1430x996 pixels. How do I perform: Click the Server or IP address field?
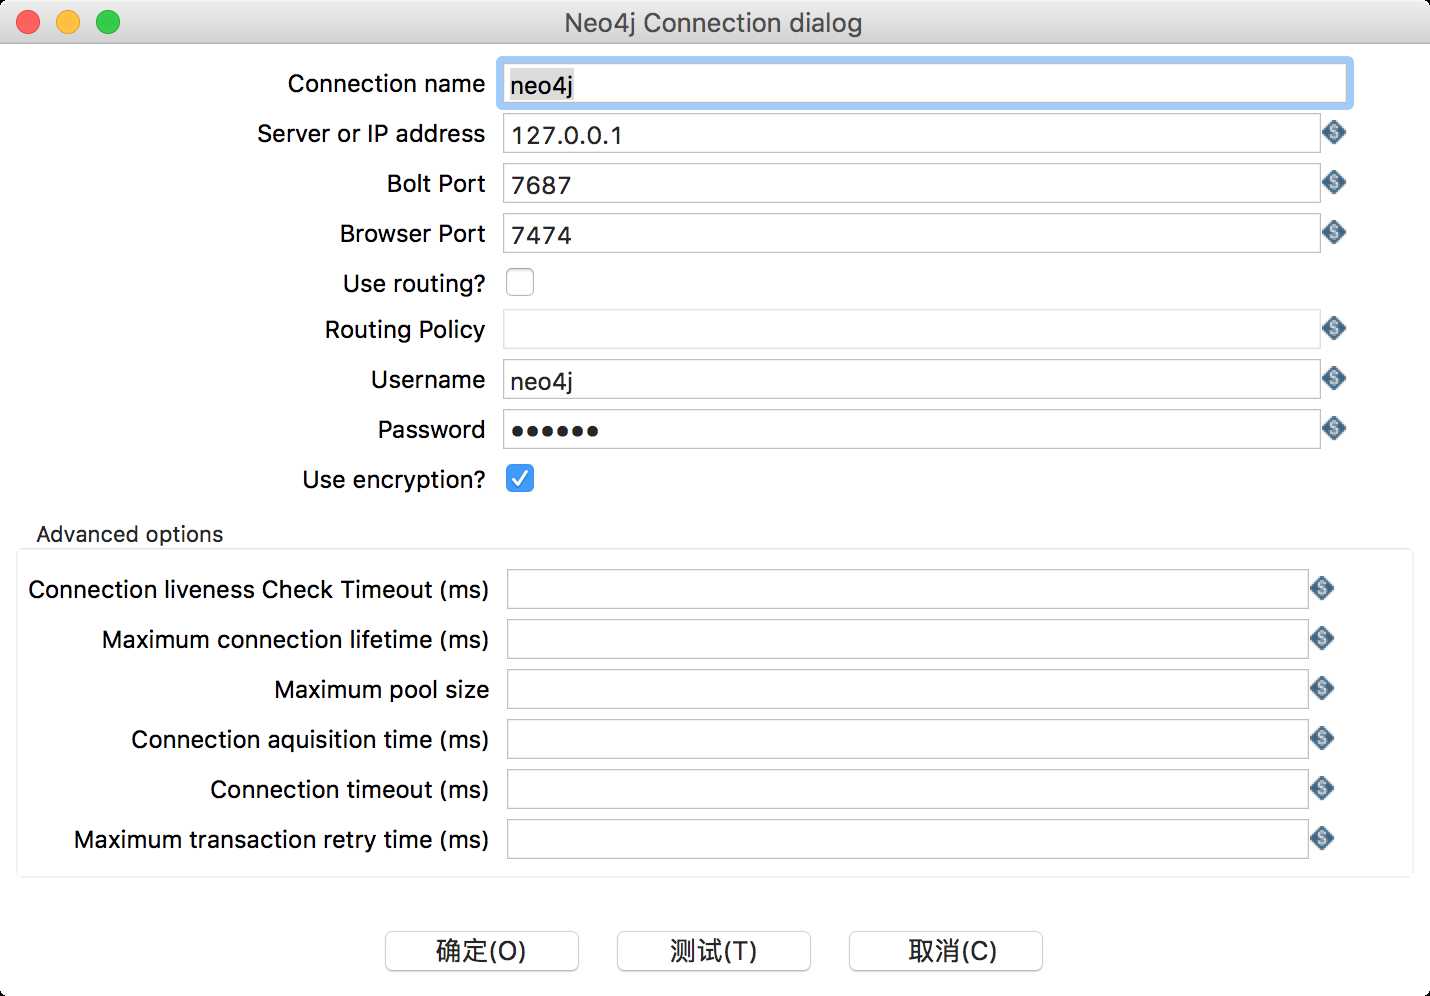tap(911, 133)
